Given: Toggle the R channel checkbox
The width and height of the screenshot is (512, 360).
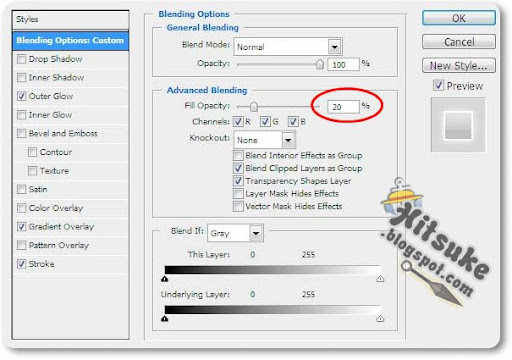Looking at the screenshot, I should pyautogui.click(x=238, y=122).
